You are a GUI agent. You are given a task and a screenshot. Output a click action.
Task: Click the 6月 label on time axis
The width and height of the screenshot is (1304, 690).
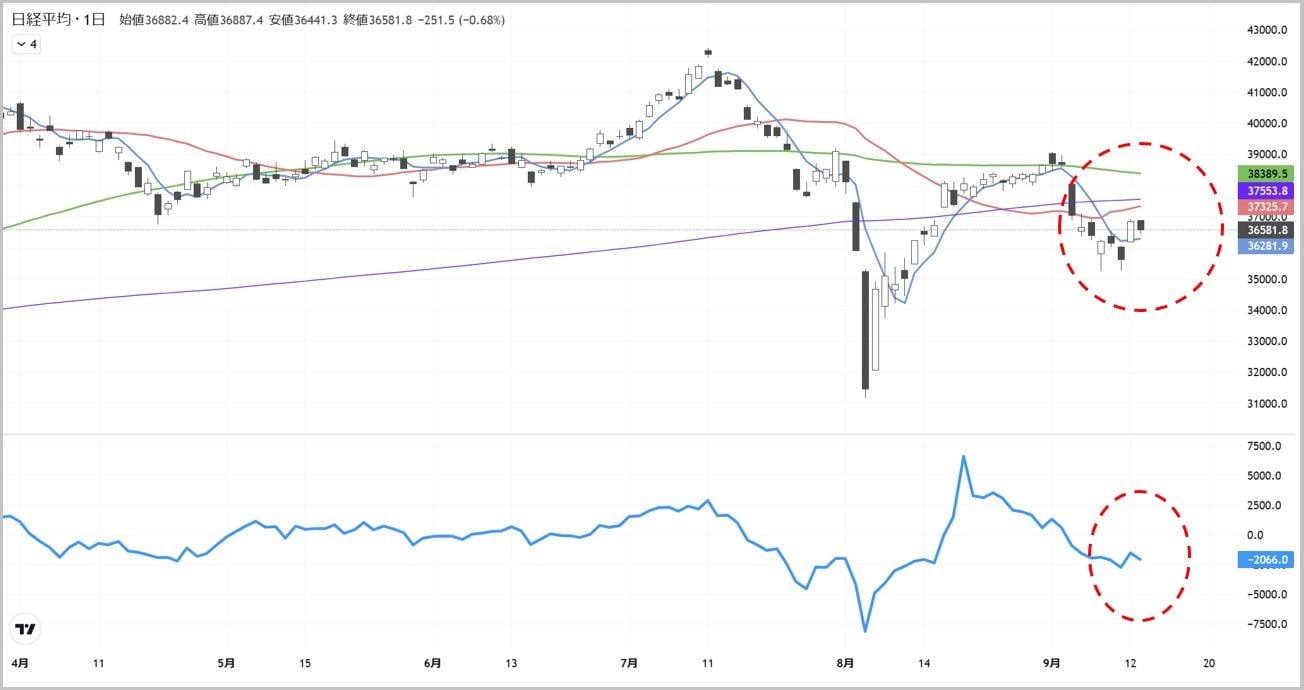[x=432, y=662]
